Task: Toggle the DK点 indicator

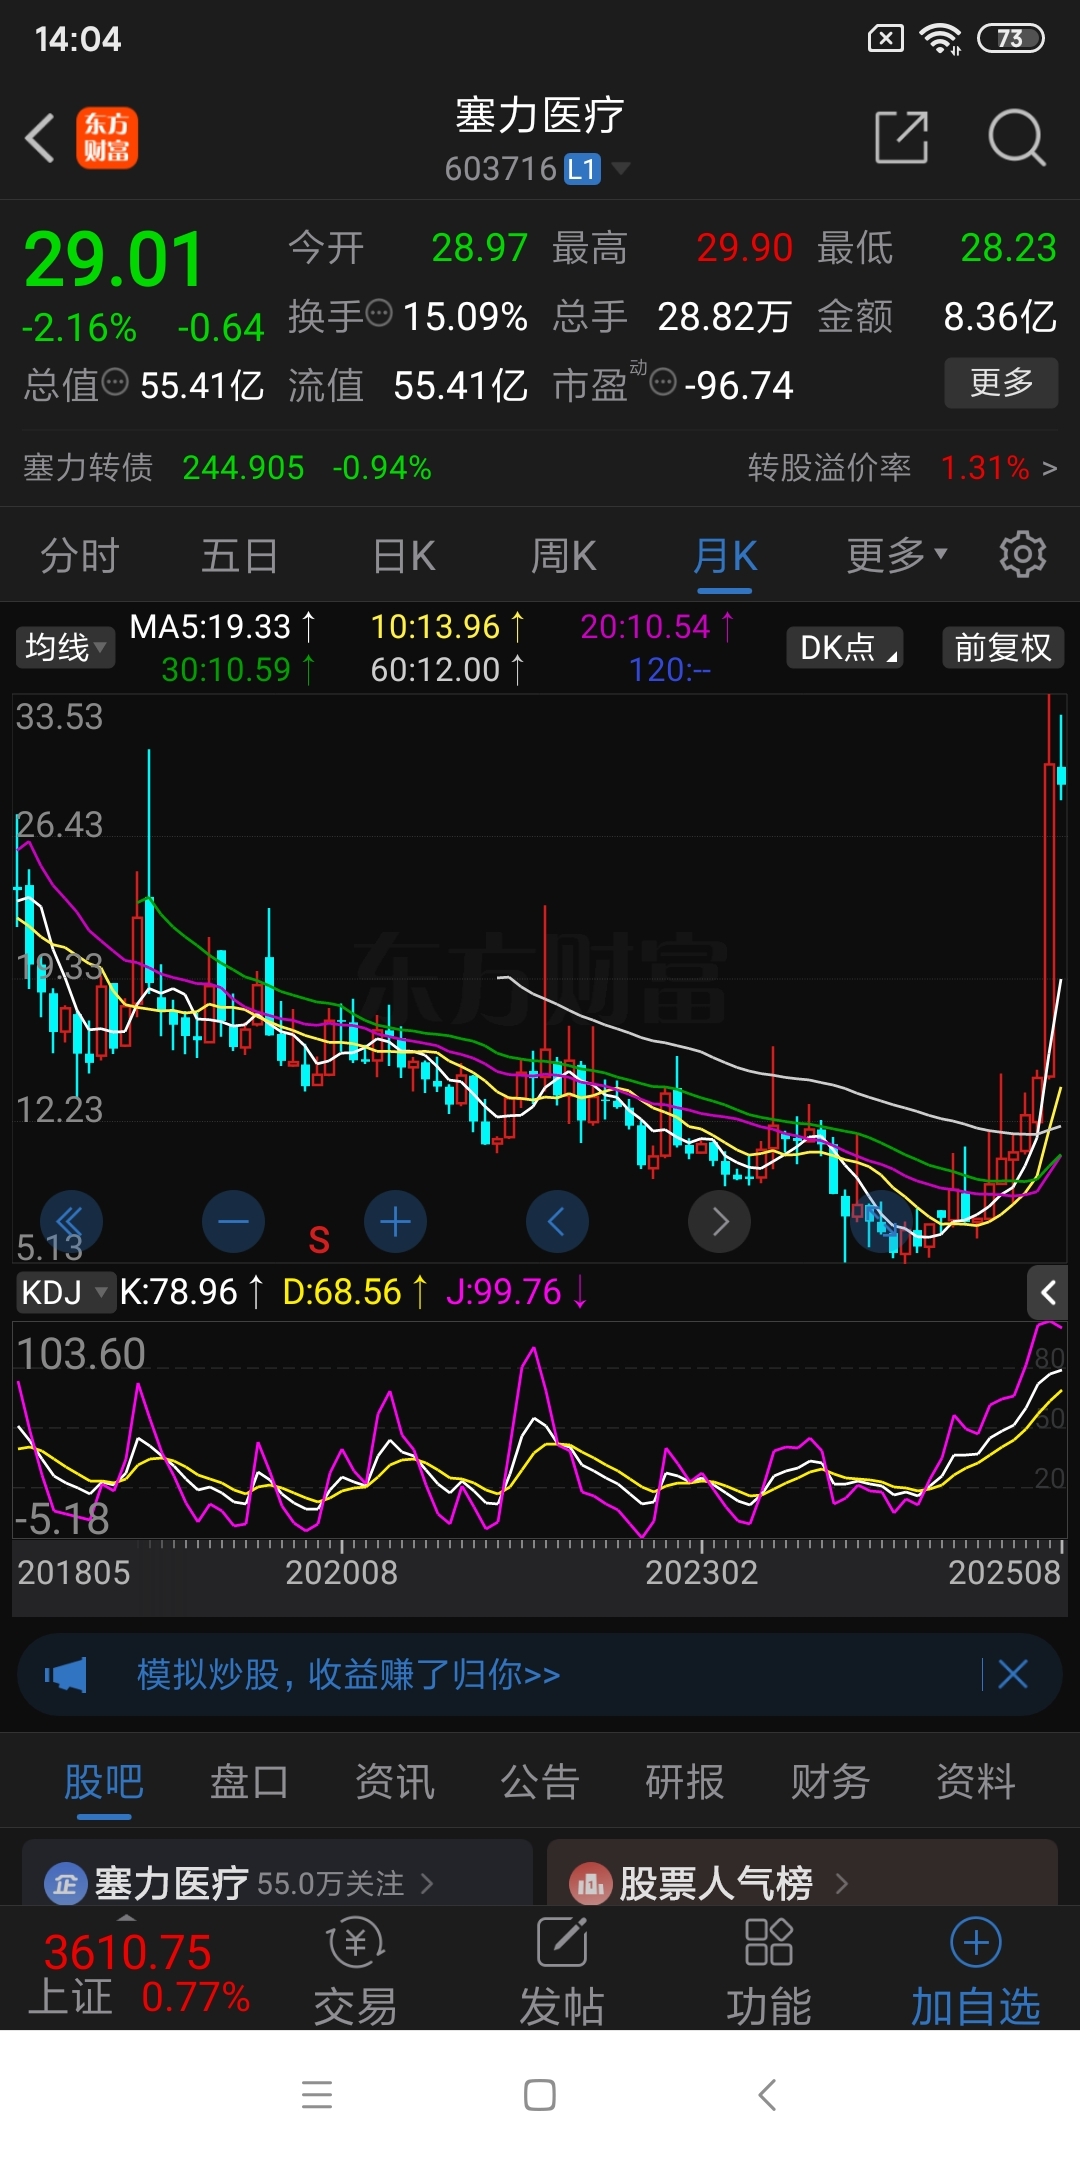Action: (x=845, y=648)
